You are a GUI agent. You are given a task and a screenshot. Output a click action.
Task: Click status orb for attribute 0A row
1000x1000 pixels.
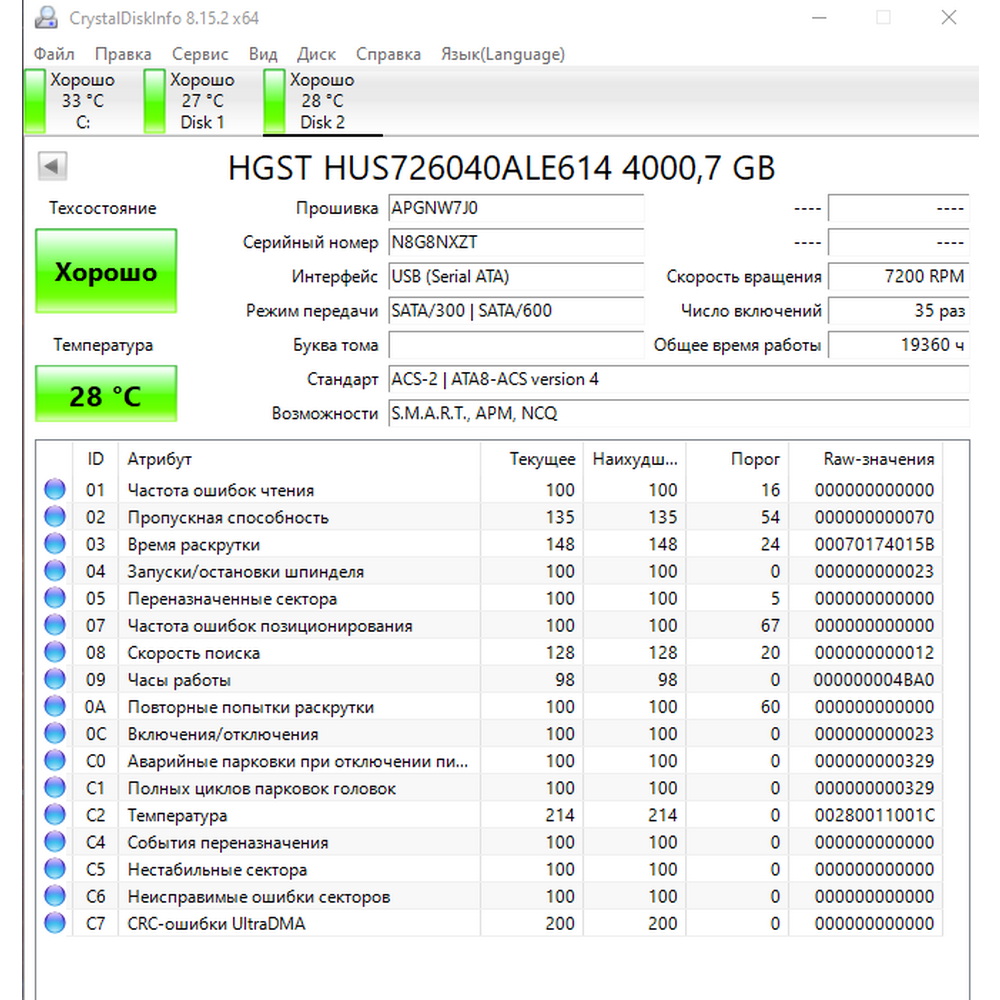point(55,706)
